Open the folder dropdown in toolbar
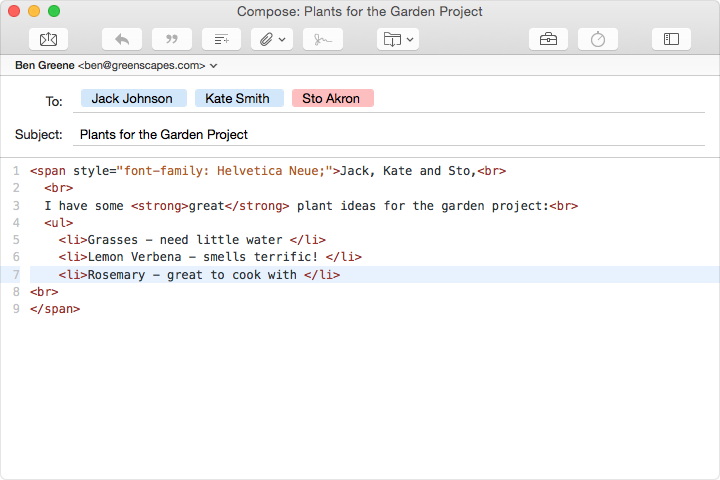 (397, 39)
